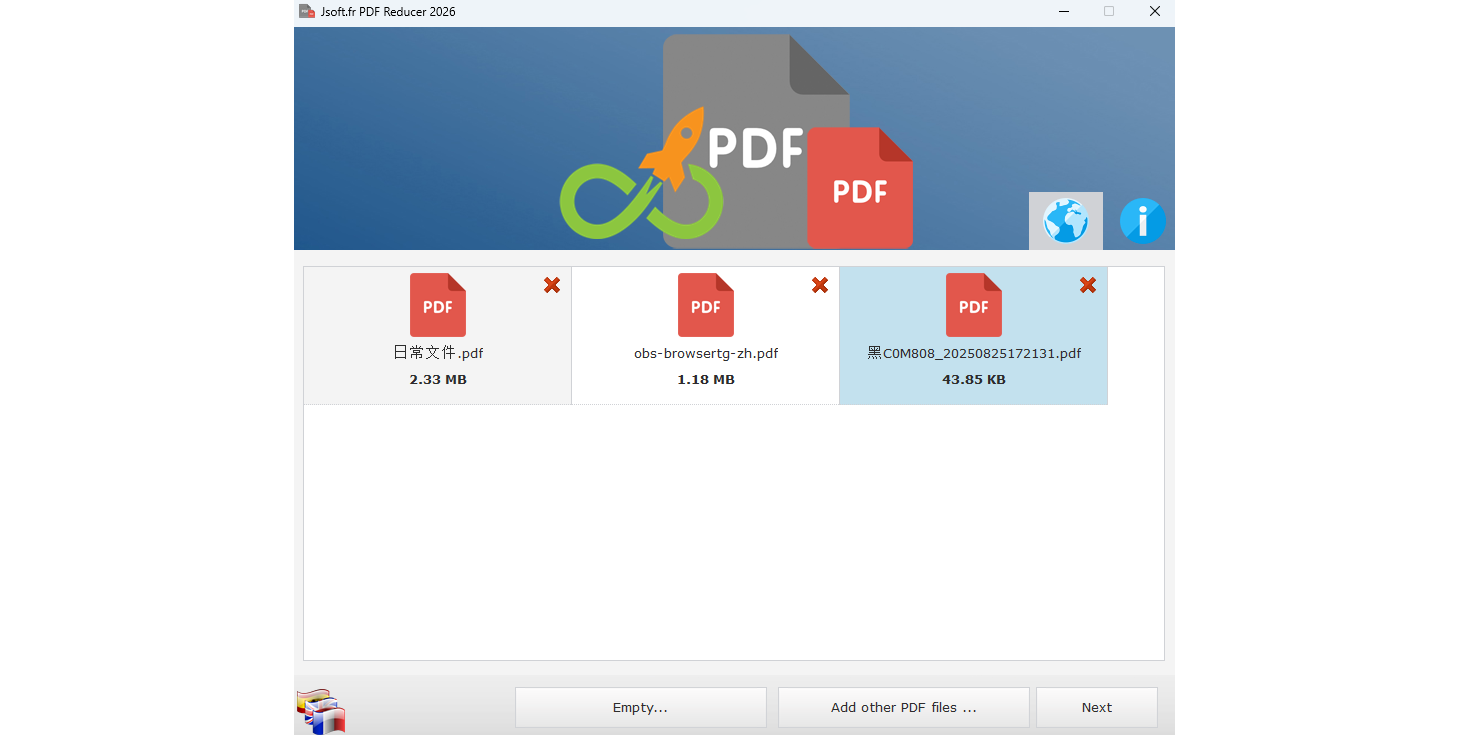Click the PDF Reducer app icon in titlebar
The image size is (1470, 735).
point(305,12)
